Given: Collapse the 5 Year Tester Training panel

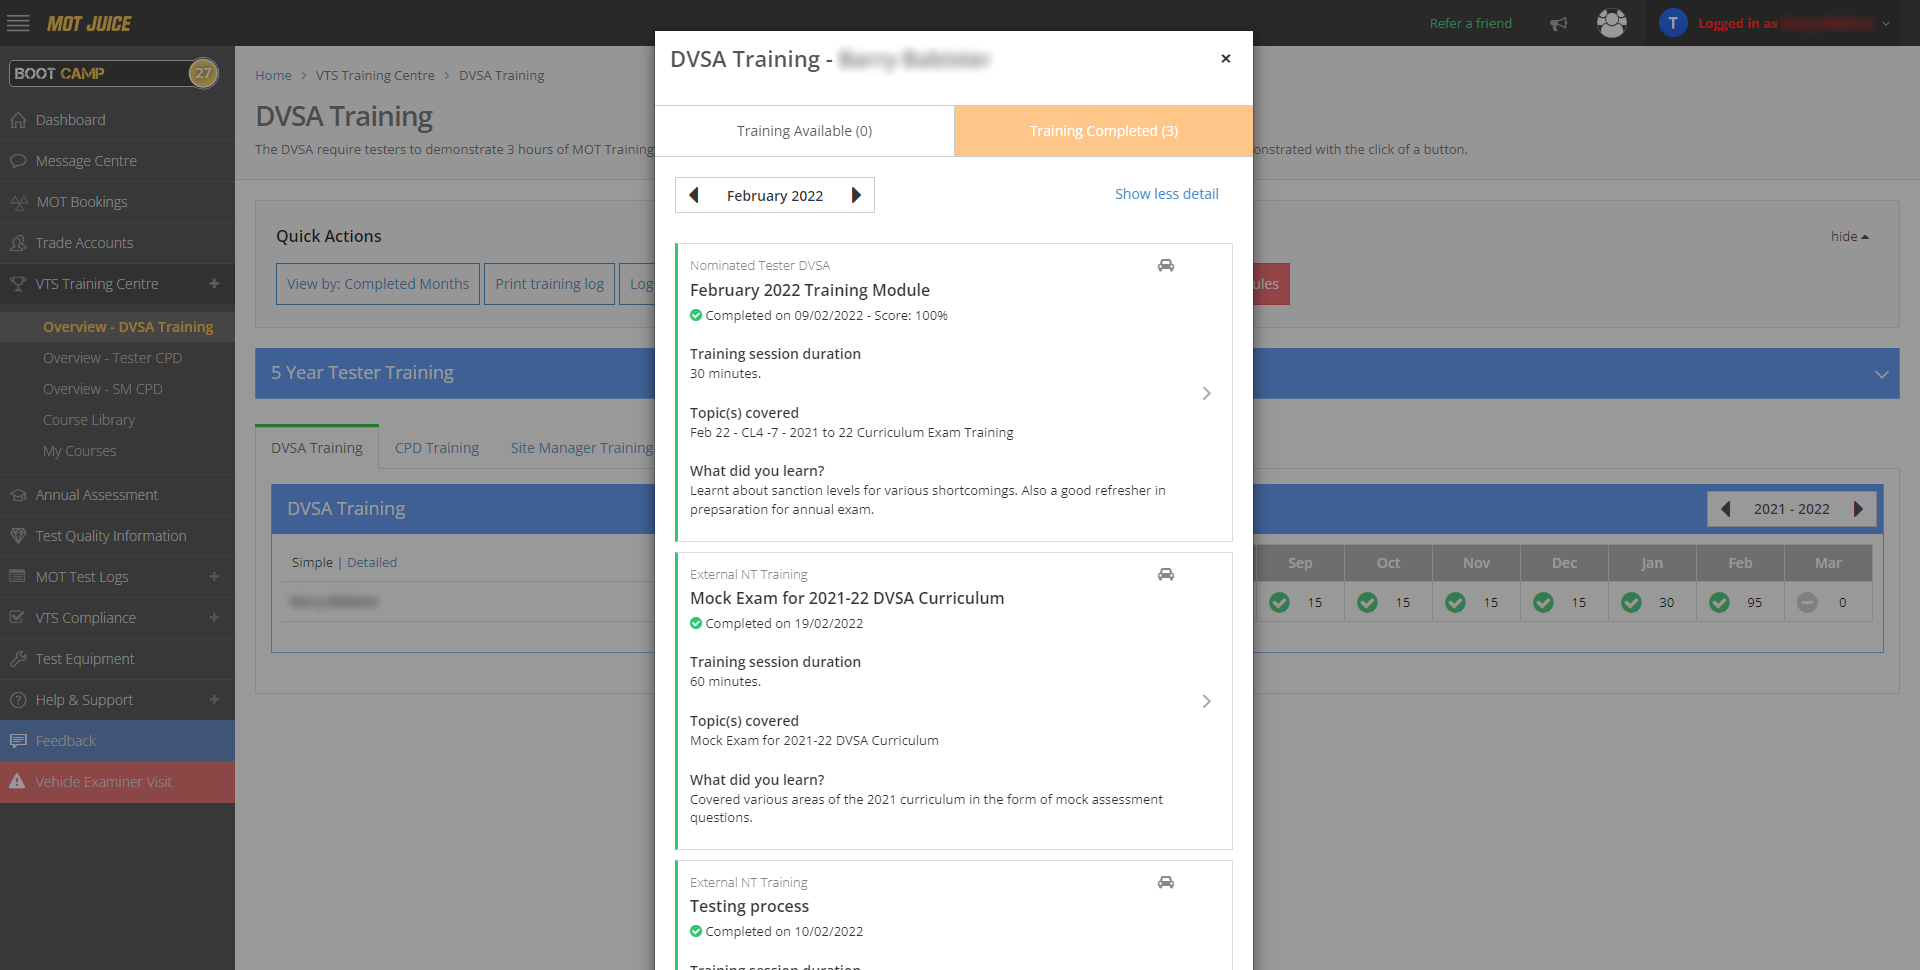Looking at the screenshot, I should pos(1881,374).
